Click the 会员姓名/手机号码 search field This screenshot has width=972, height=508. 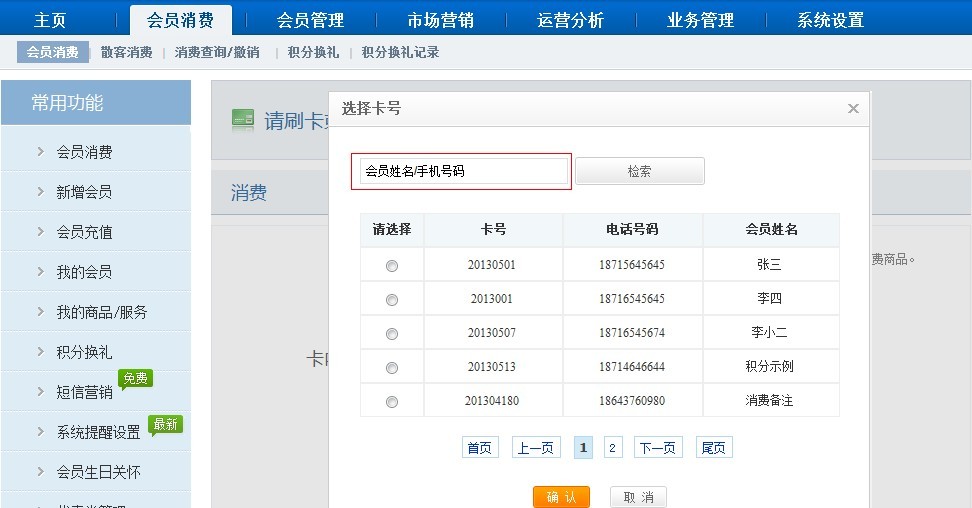(x=463, y=171)
